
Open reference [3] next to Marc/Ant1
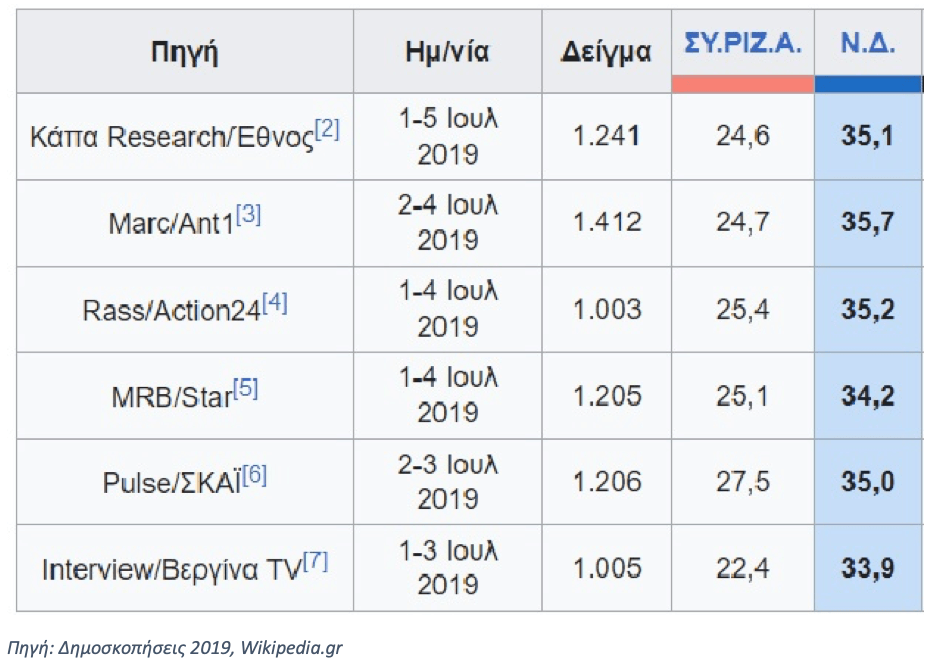point(248,214)
